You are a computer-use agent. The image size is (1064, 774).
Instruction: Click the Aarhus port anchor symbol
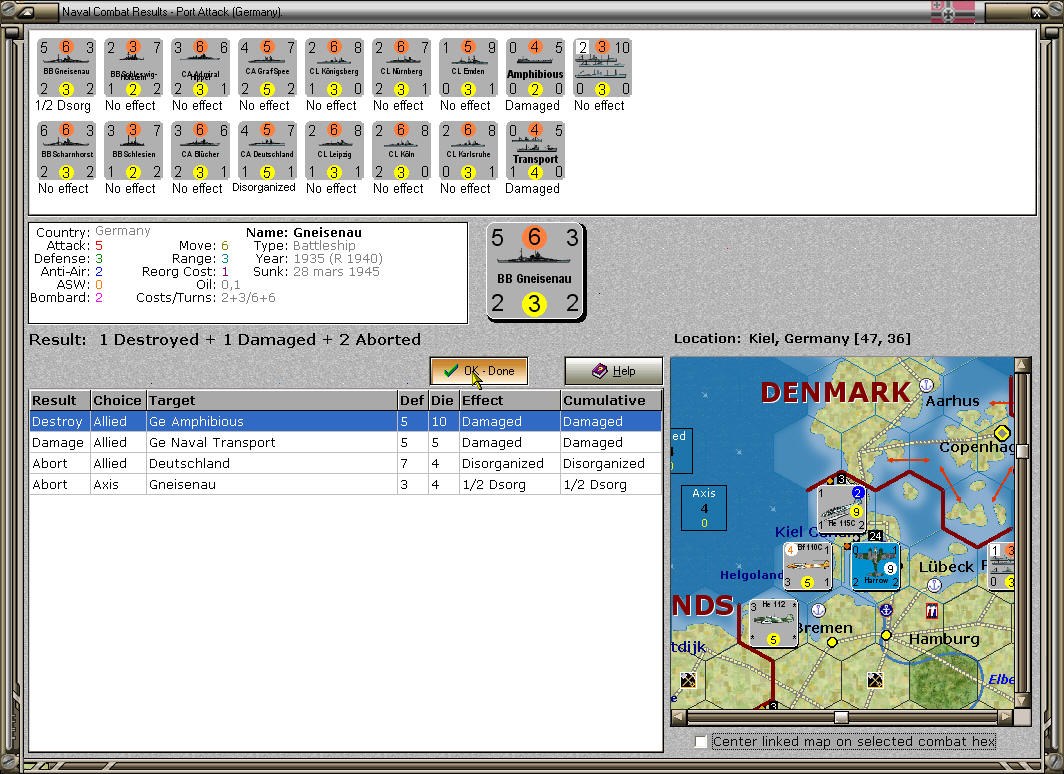[926, 385]
